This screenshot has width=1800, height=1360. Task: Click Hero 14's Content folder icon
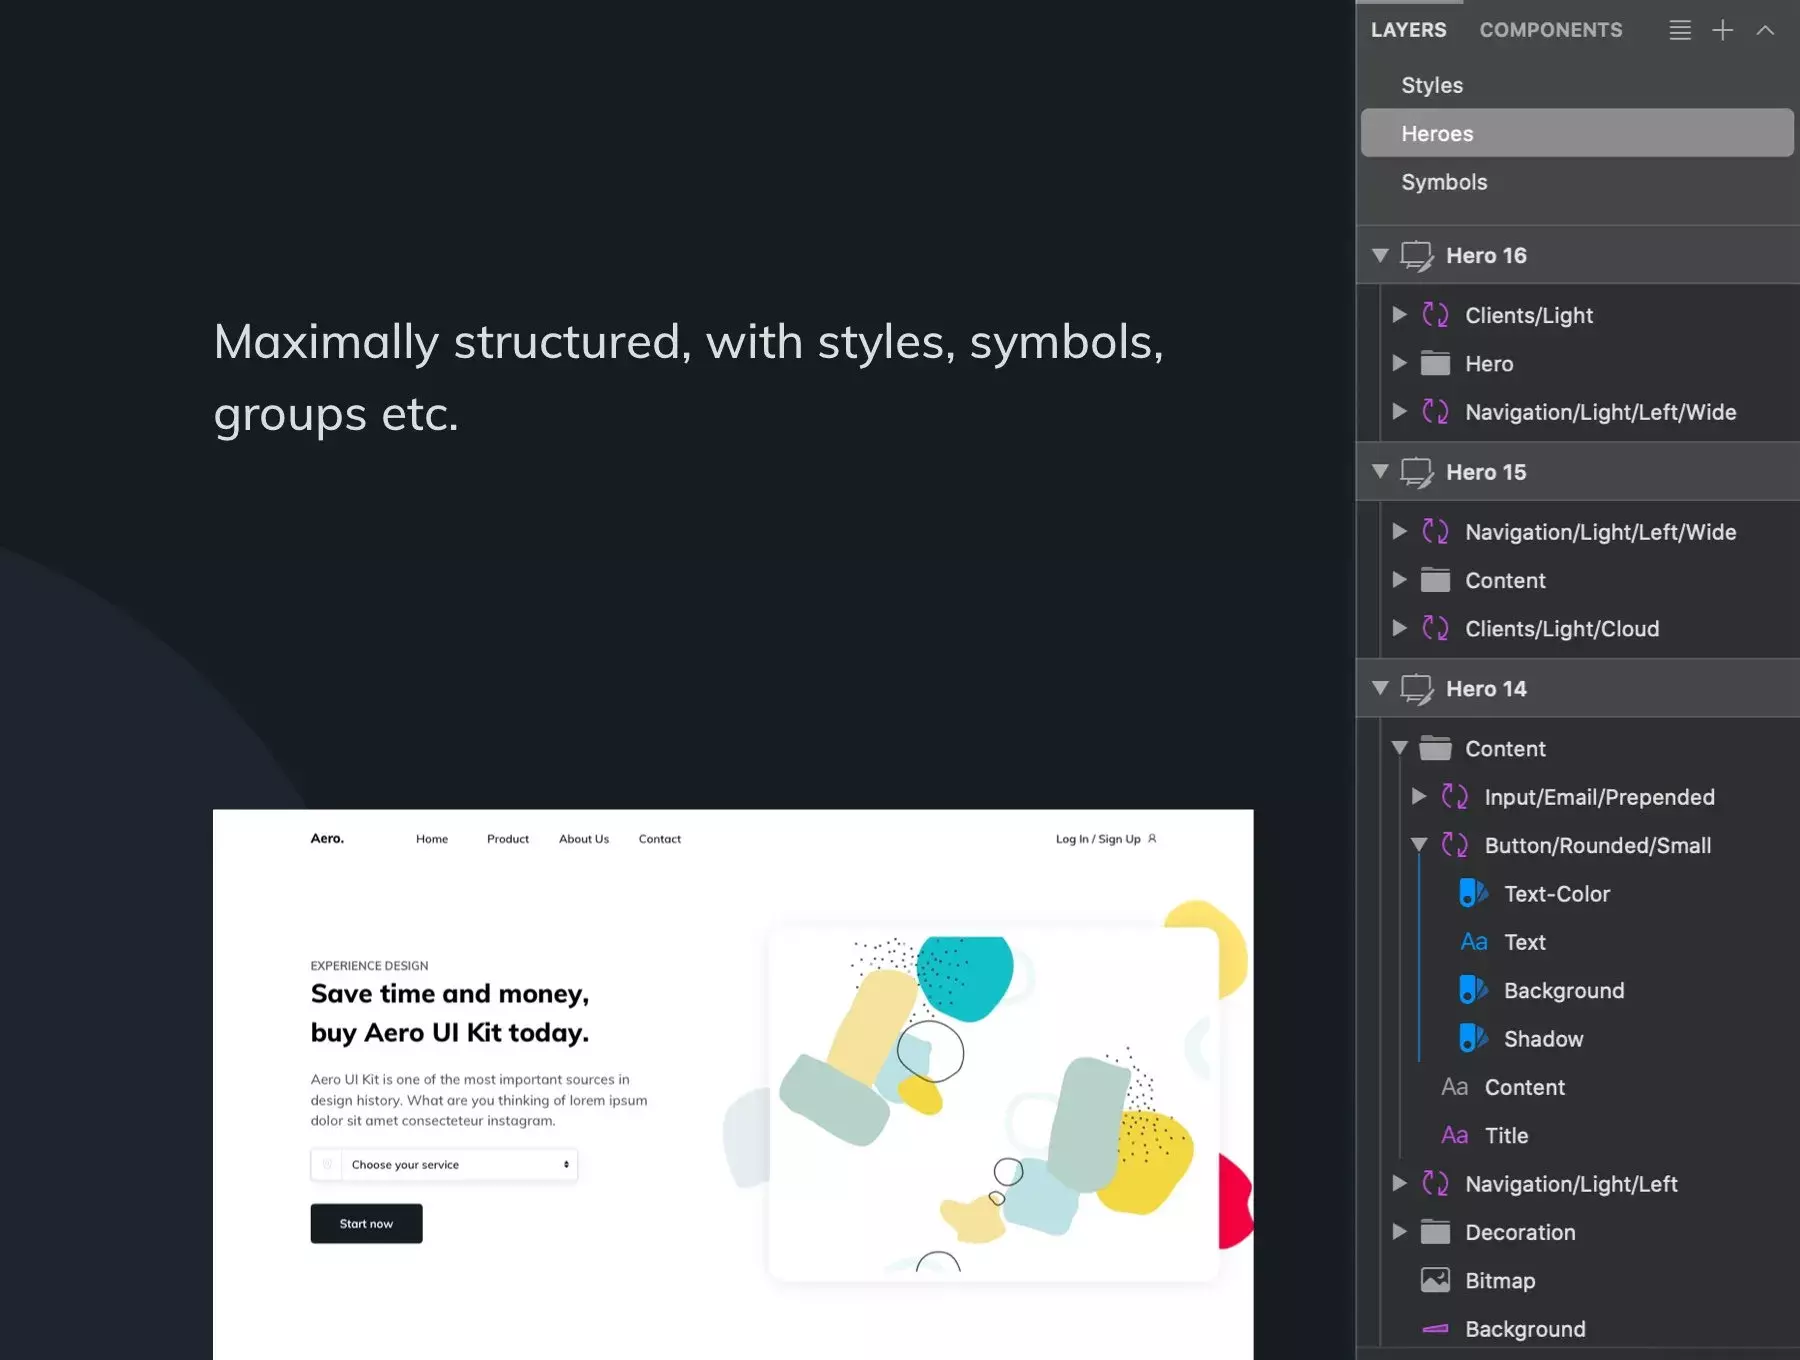tap(1435, 747)
